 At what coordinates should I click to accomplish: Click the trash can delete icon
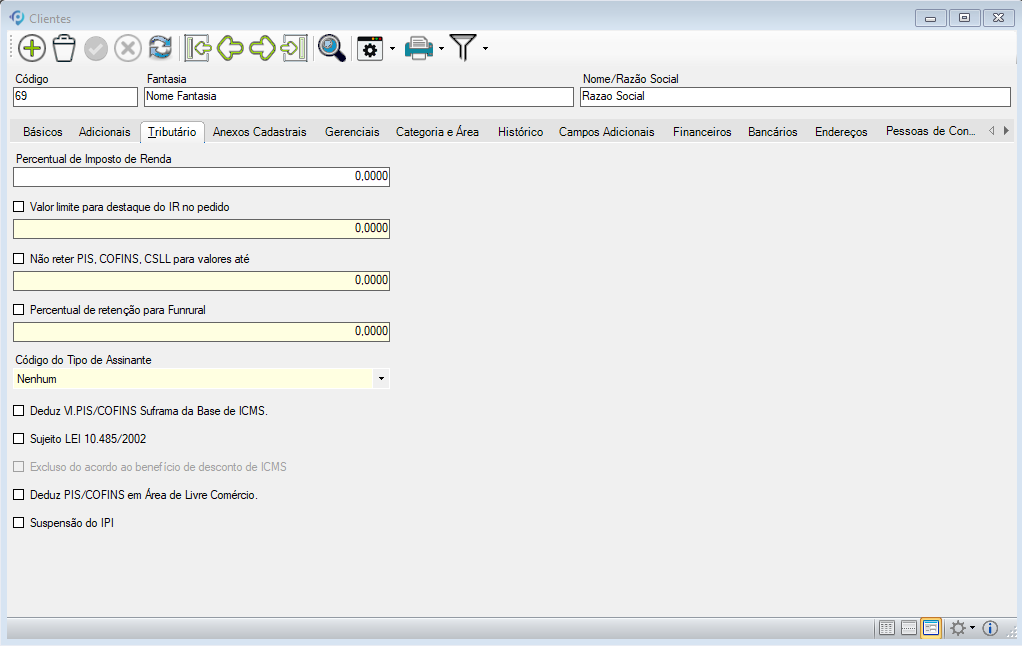[x=64, y=48]
